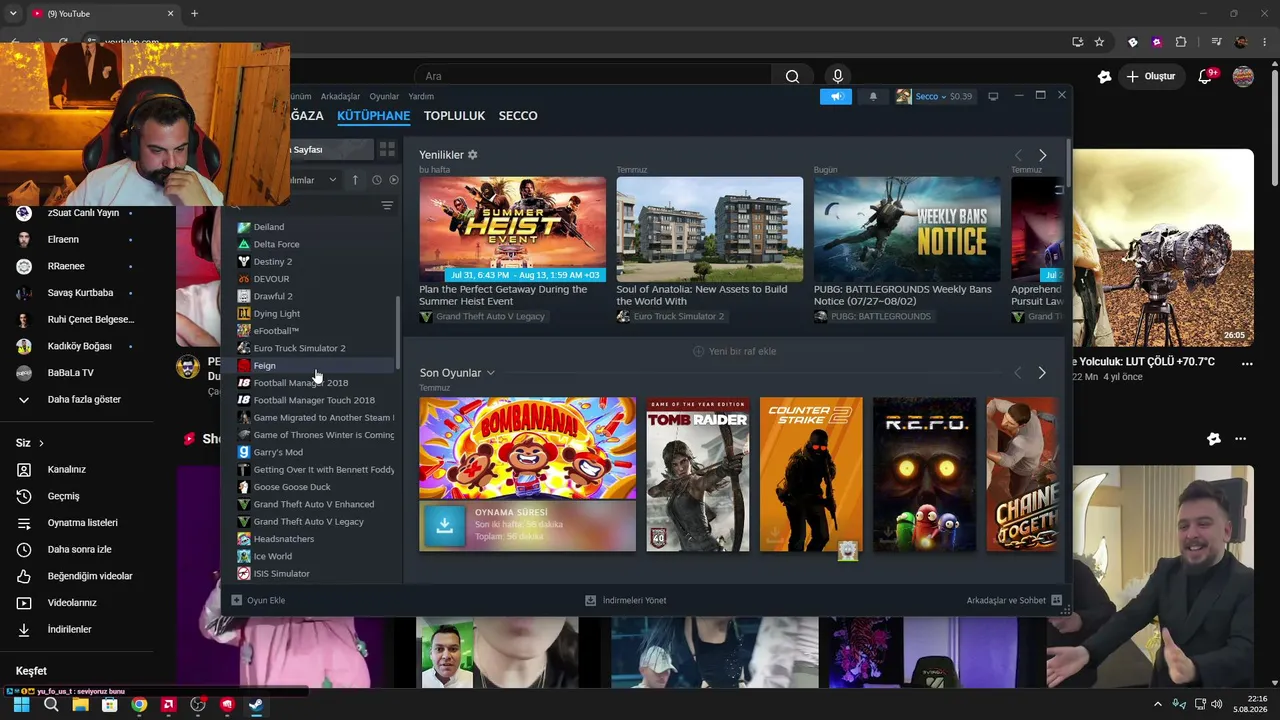Expand Steam library collection filter dropdown
The image size is (1280, 720).
(332, 180)
